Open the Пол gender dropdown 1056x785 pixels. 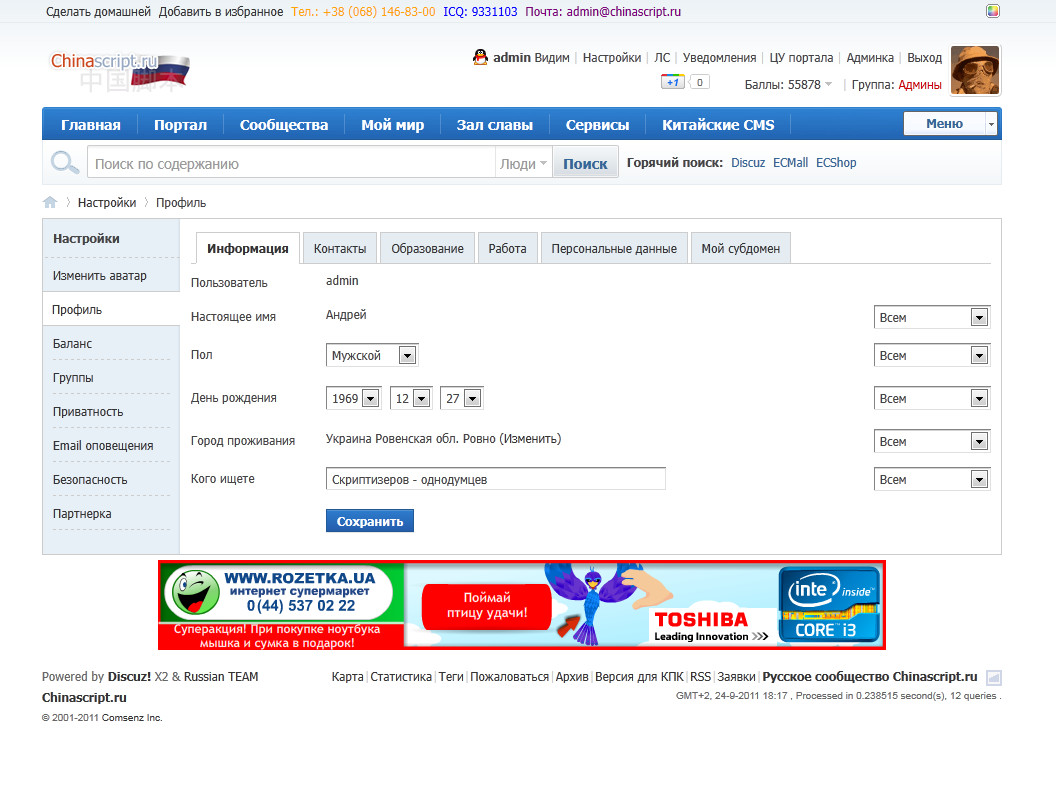(x=372, y=355)
